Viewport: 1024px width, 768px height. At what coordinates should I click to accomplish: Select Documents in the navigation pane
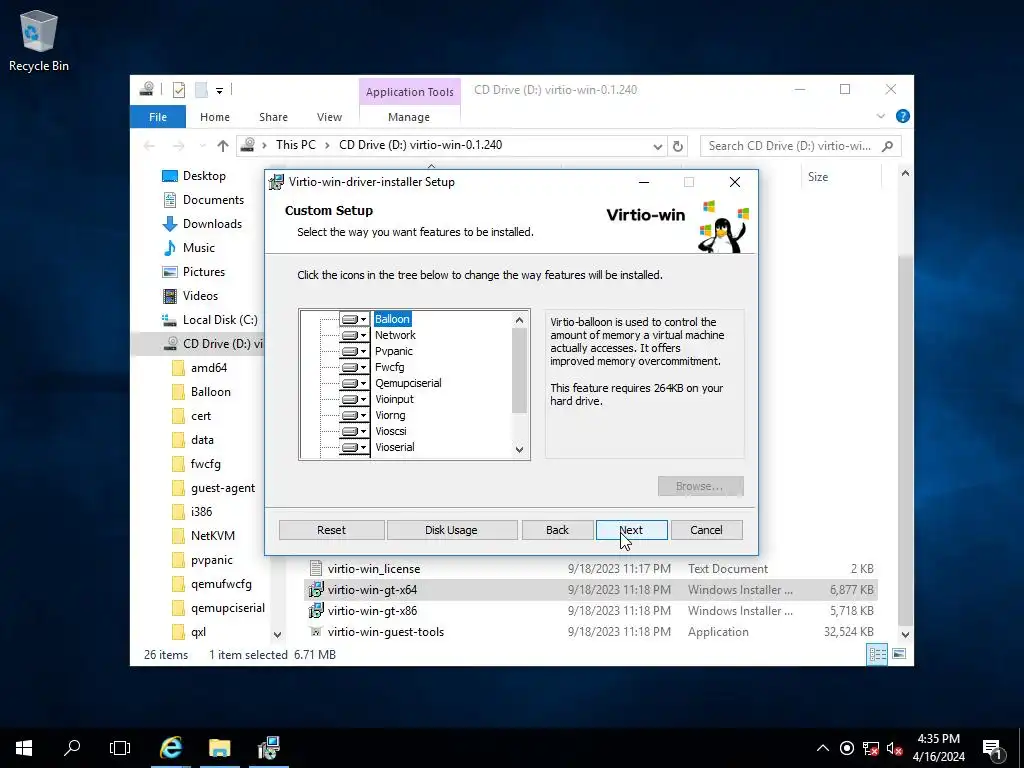click(x=213, y=200)
